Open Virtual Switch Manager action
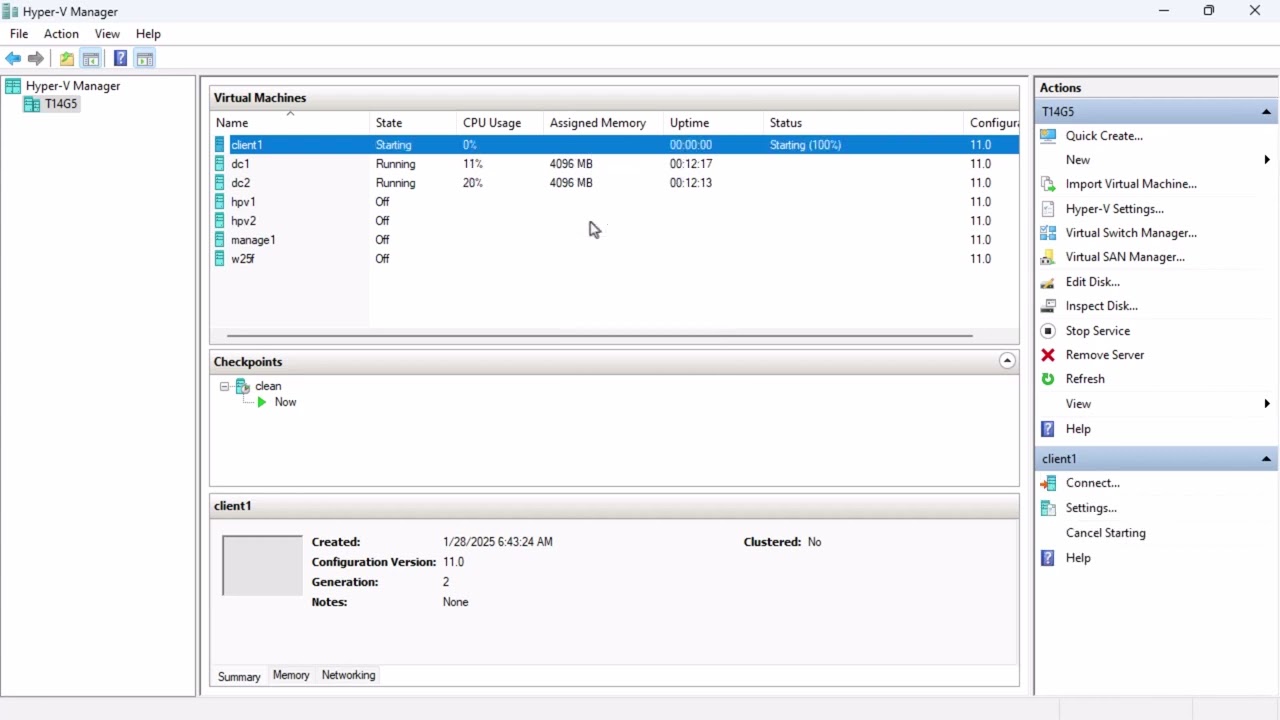Viewport: 1280px width, 720px height. (1131, 233)
